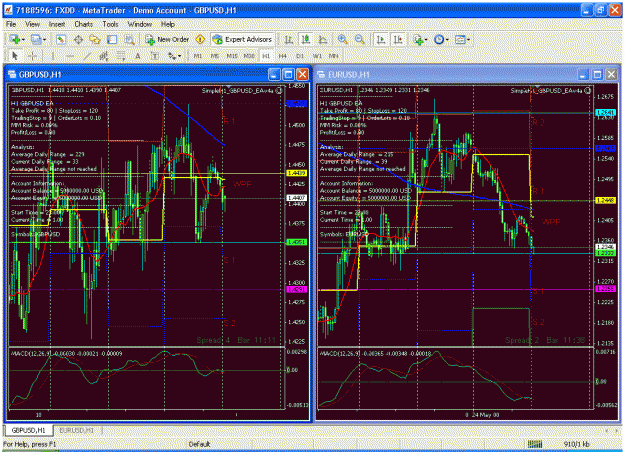This screenshot has height=452, width=625.
Task: Toggle M1 timeframe button
Action: pyautogui.click(x=198, y=56)
